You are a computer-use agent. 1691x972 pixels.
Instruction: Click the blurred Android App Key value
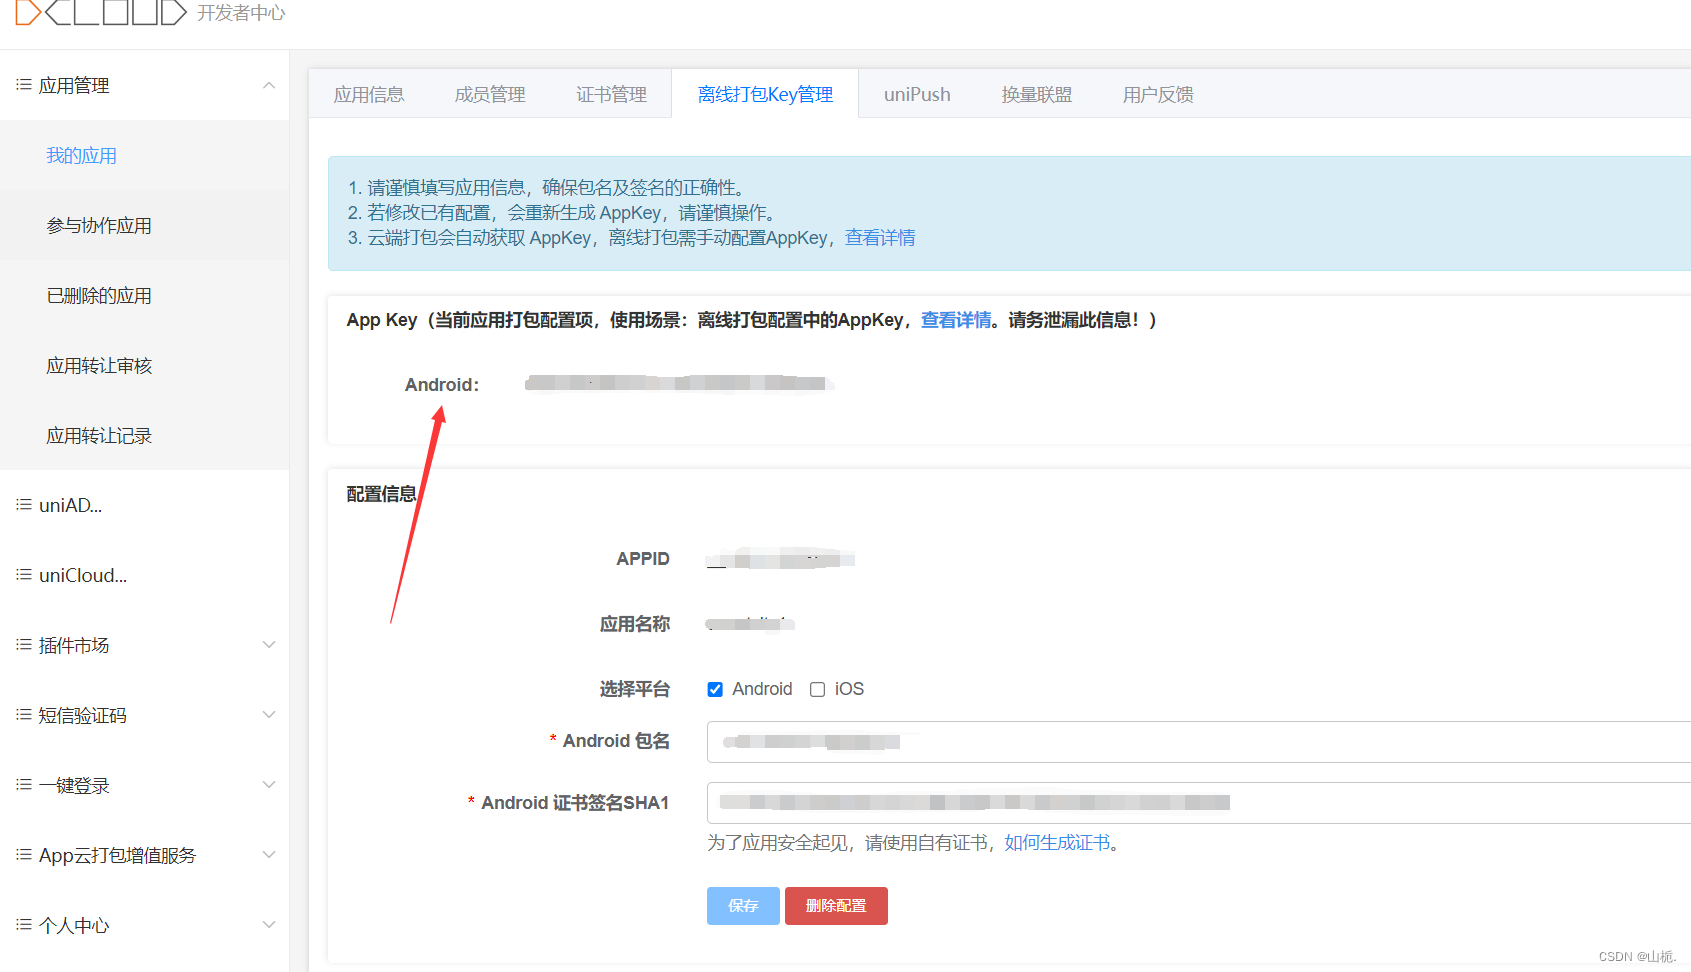pos(678,383)
